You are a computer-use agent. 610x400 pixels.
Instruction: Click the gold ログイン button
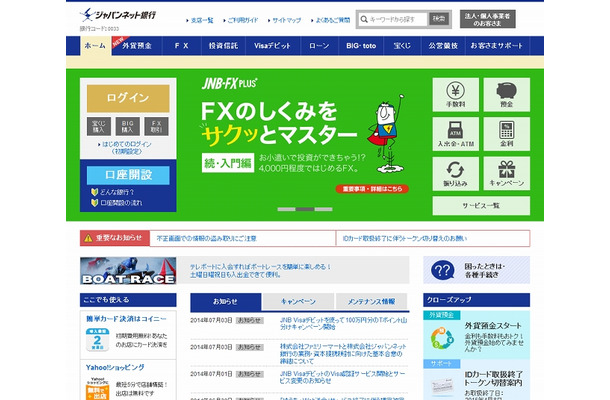[x=128, y=98]
